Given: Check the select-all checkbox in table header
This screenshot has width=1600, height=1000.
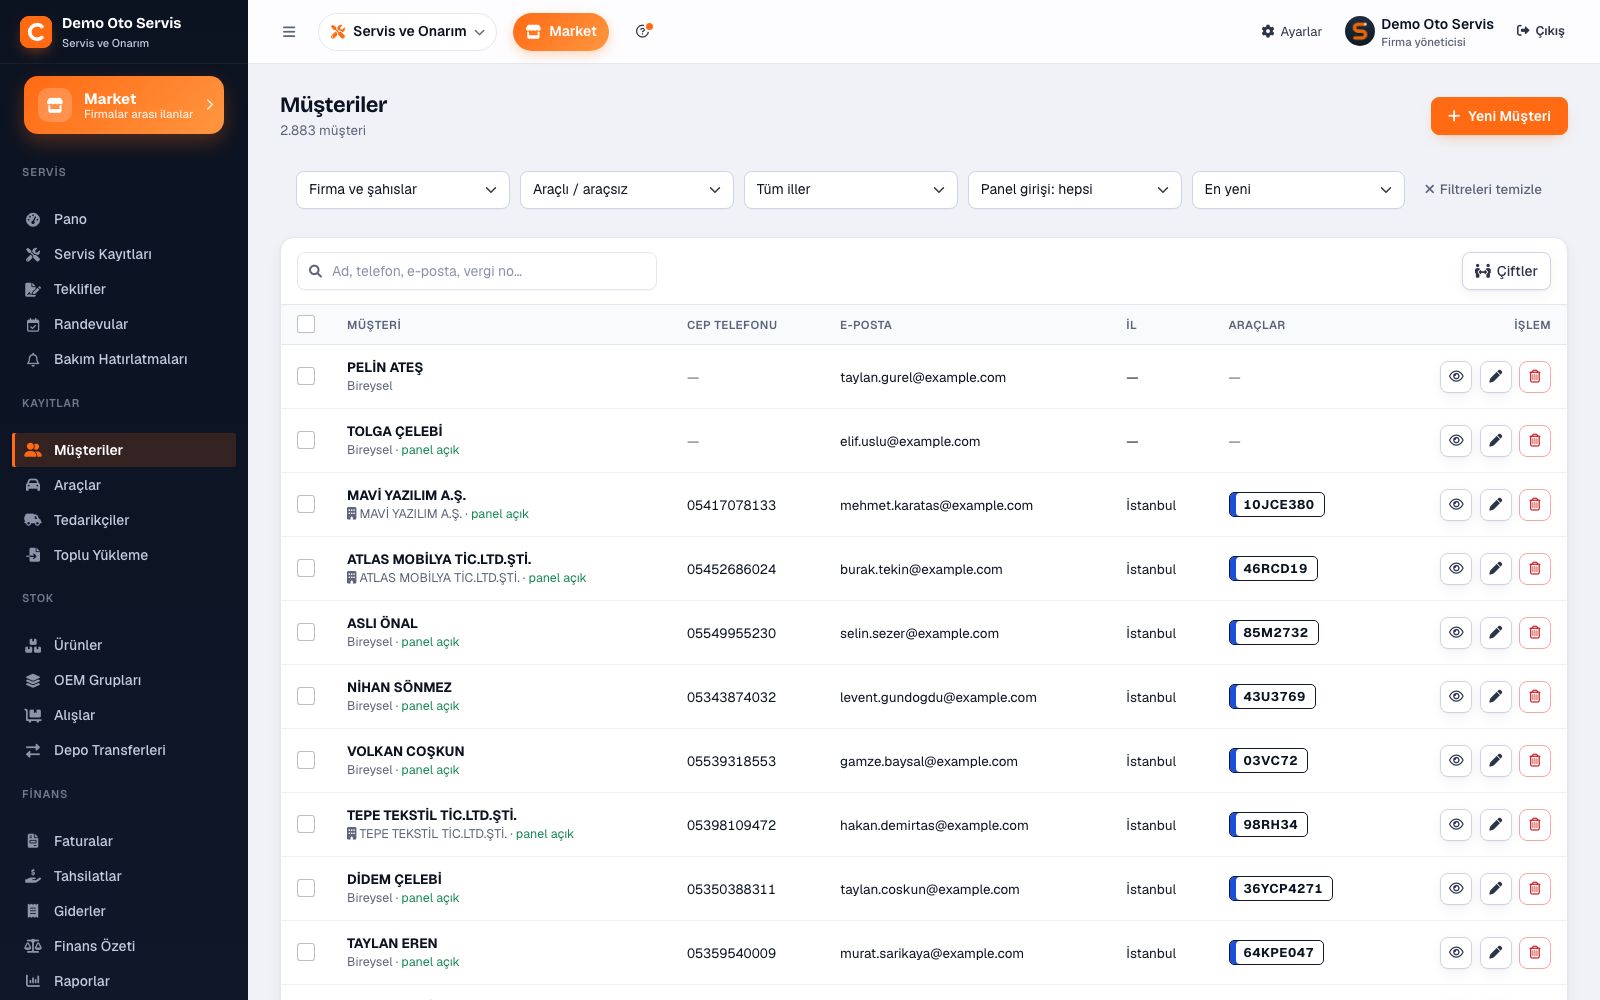Looking at the screenshot, I should (x=306, y=324).
